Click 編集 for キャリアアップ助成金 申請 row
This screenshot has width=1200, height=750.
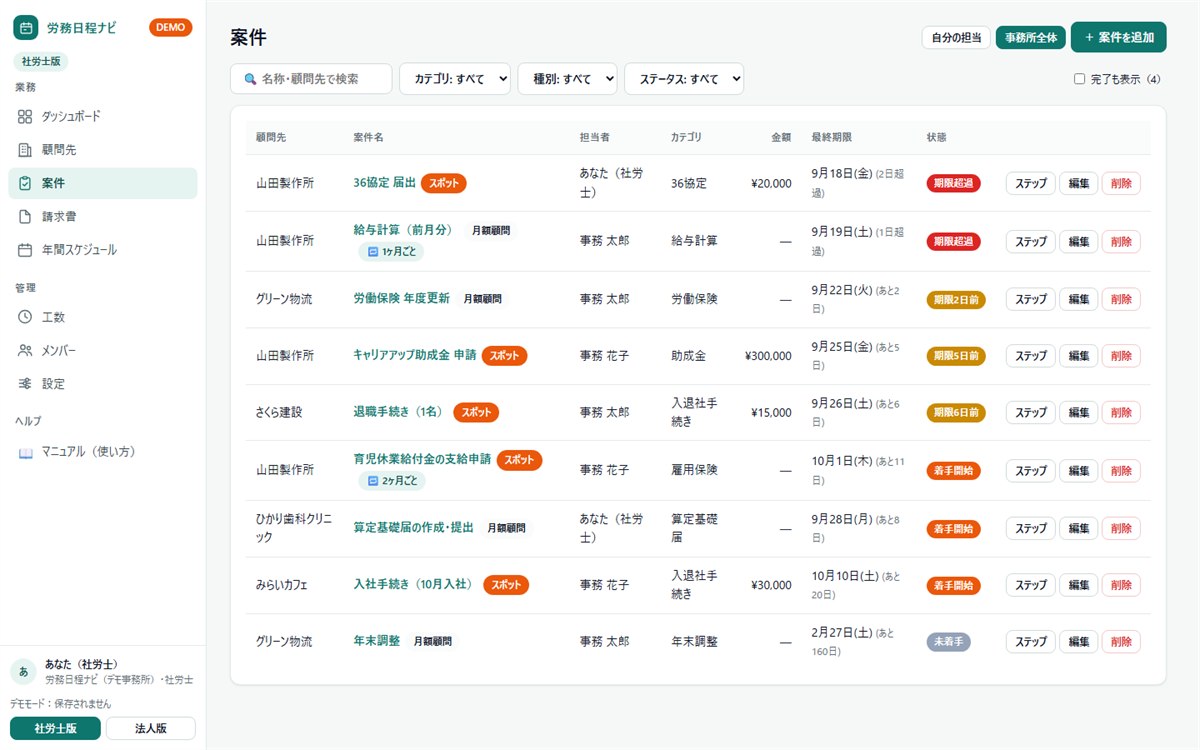(1078, 356)
